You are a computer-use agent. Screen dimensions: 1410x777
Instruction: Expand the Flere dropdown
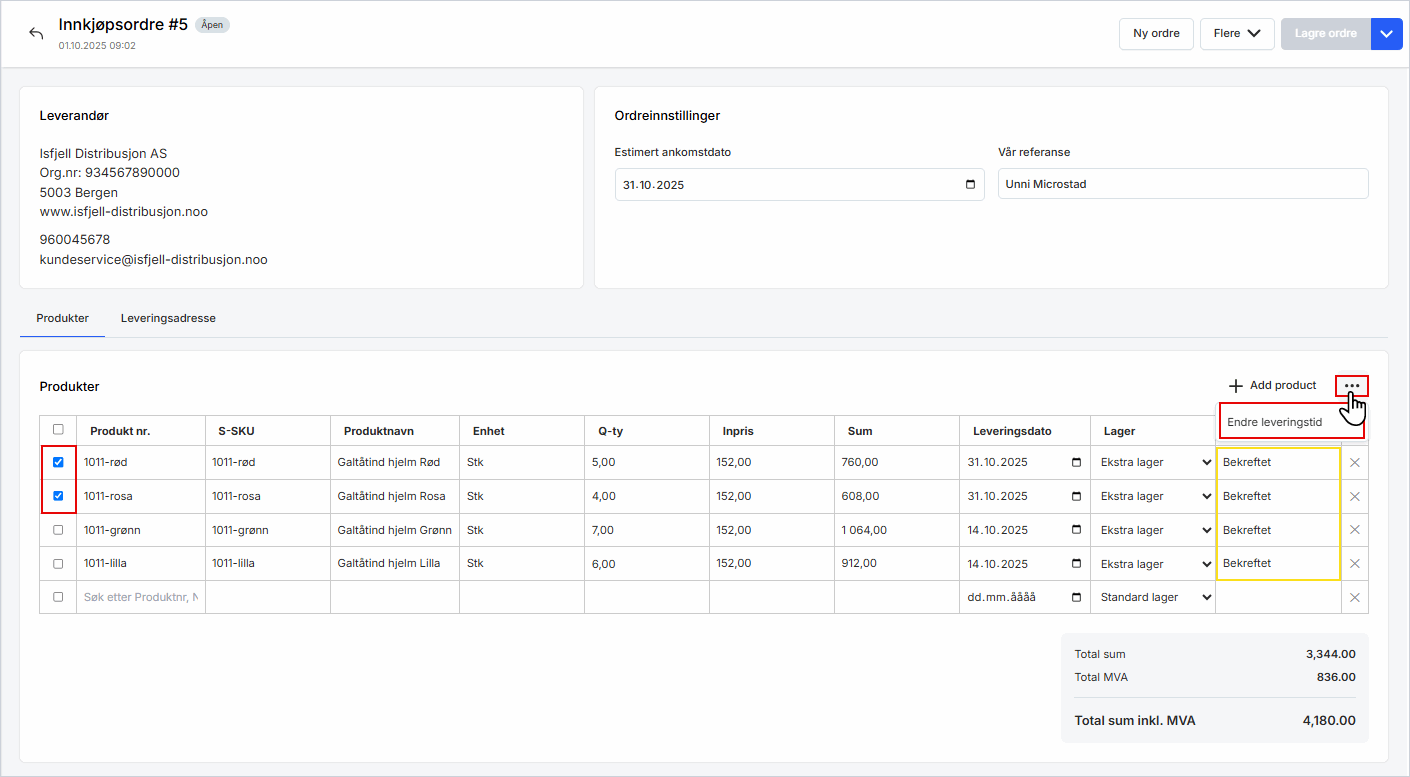(1236, 33)
